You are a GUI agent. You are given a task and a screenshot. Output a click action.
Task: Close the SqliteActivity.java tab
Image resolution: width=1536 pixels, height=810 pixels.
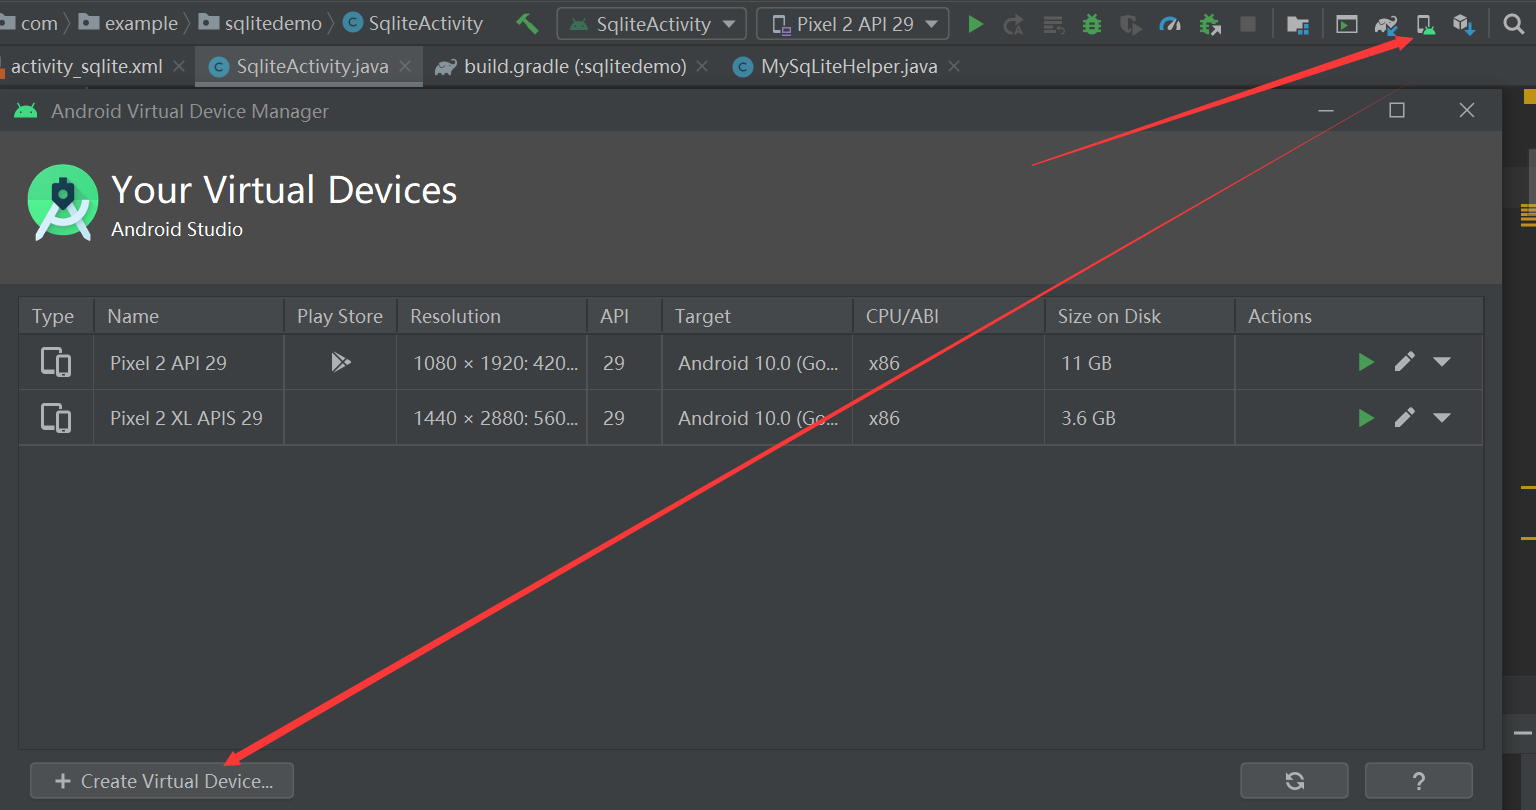[405, 66]
